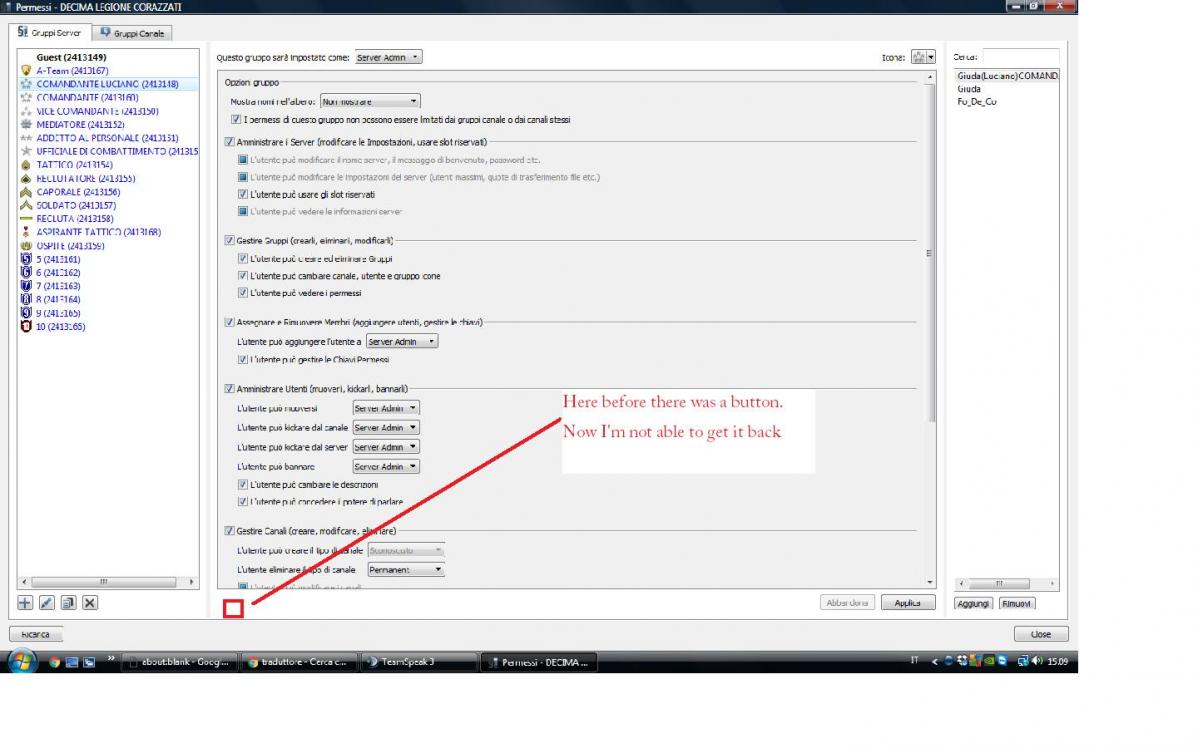Toggle L'utente può vedere i permessi checkbox
1198x748 pixels.
243,293
